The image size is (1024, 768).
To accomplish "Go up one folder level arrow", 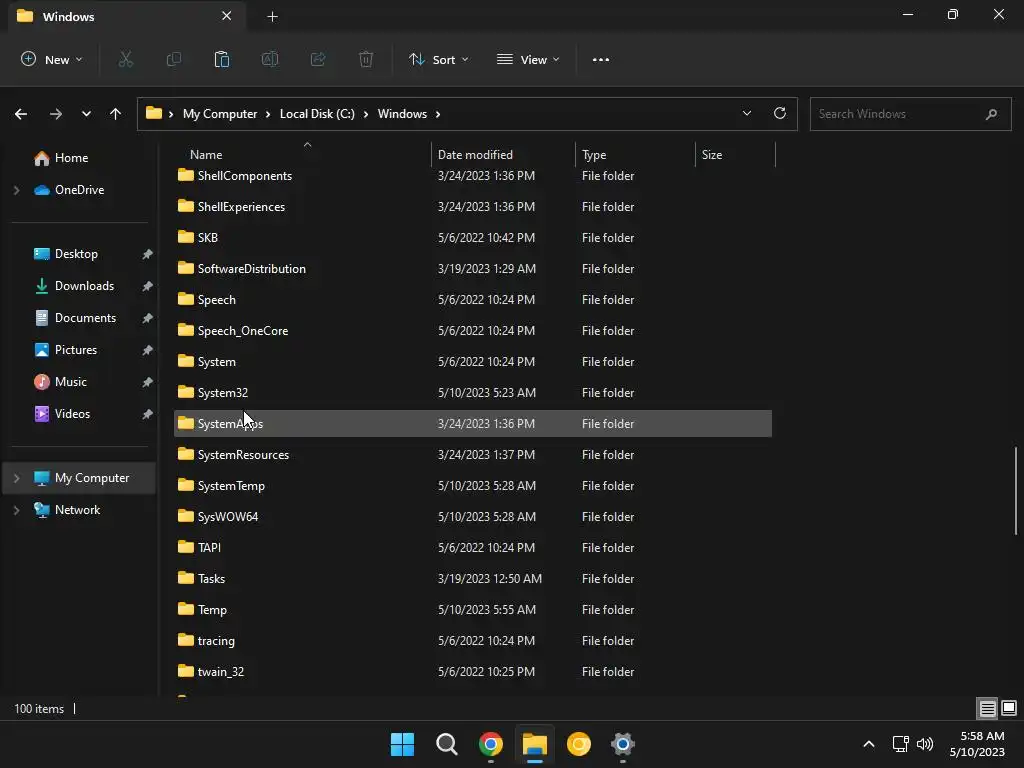I will click(116, 114).
